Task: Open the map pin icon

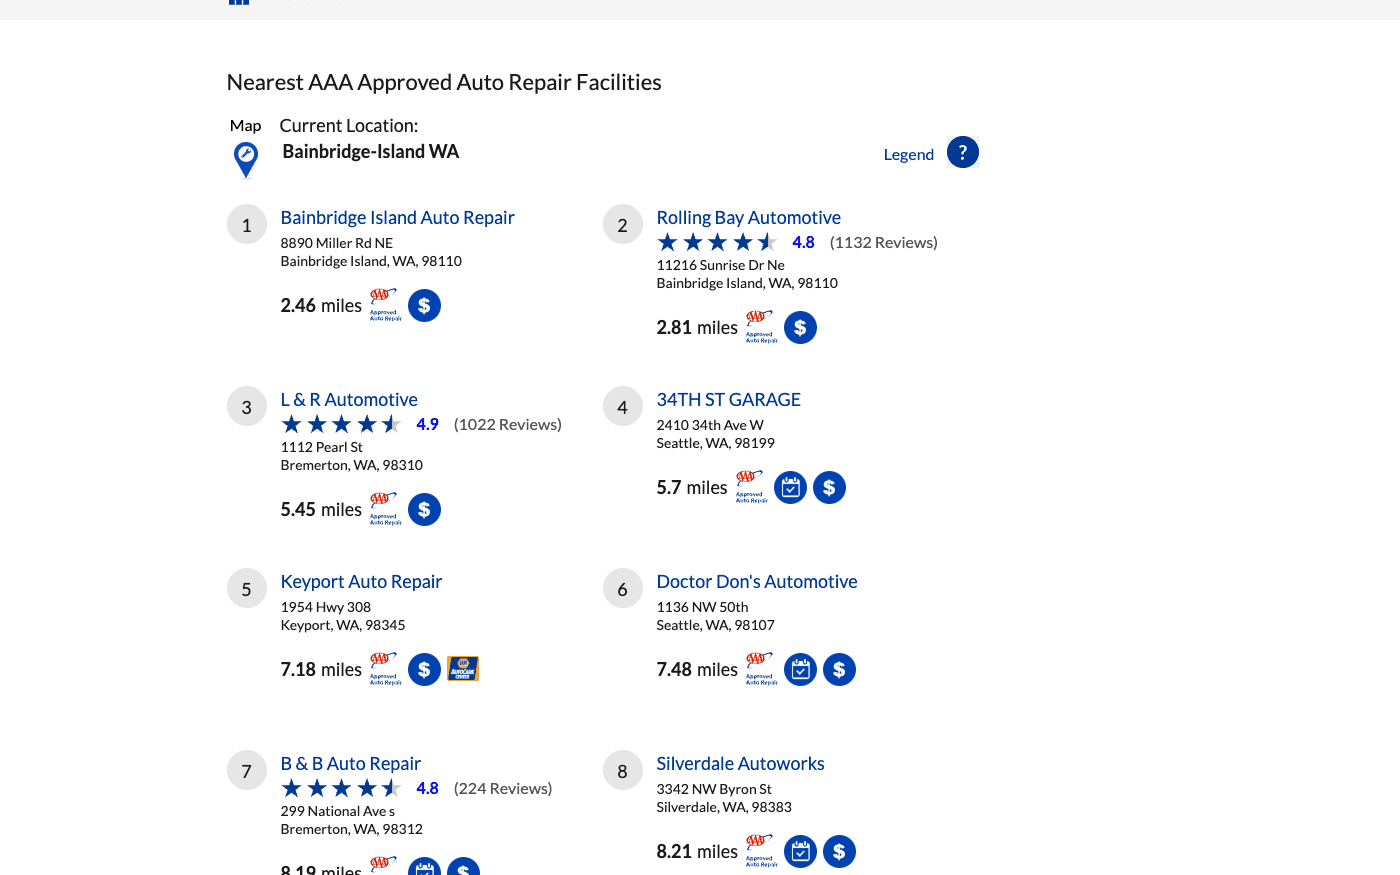Action: click(x=245, y=160)
